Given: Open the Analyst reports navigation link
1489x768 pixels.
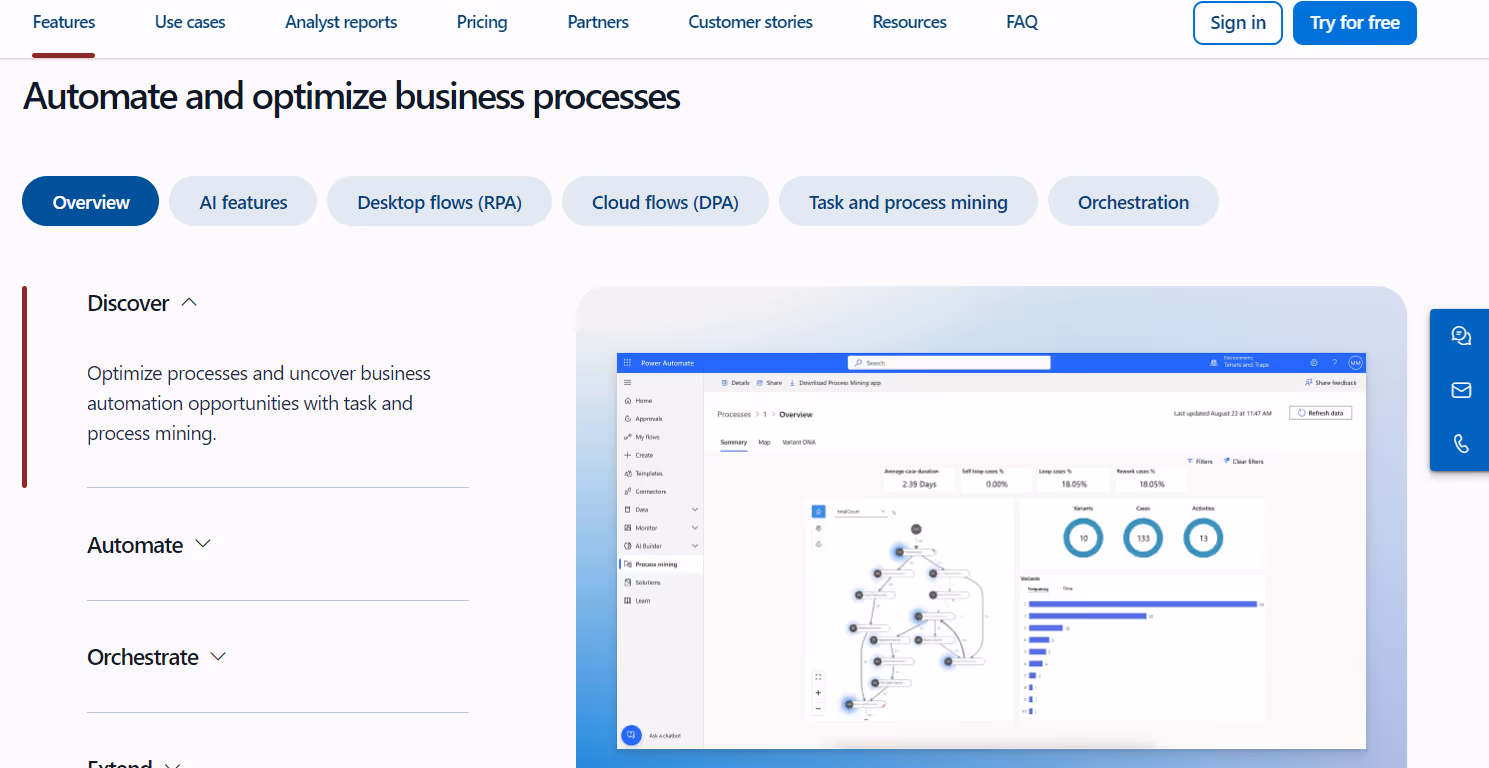Looking at the screenshot, I should point(341,22).
